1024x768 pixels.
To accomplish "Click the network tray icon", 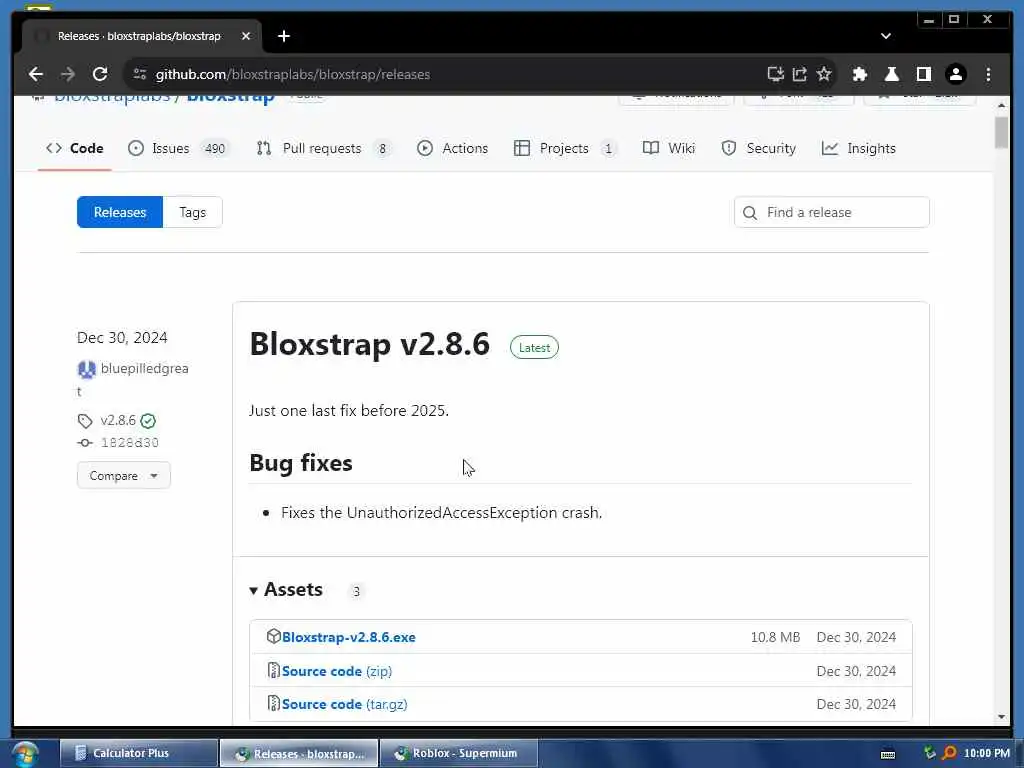I will (x=930, y=752).
